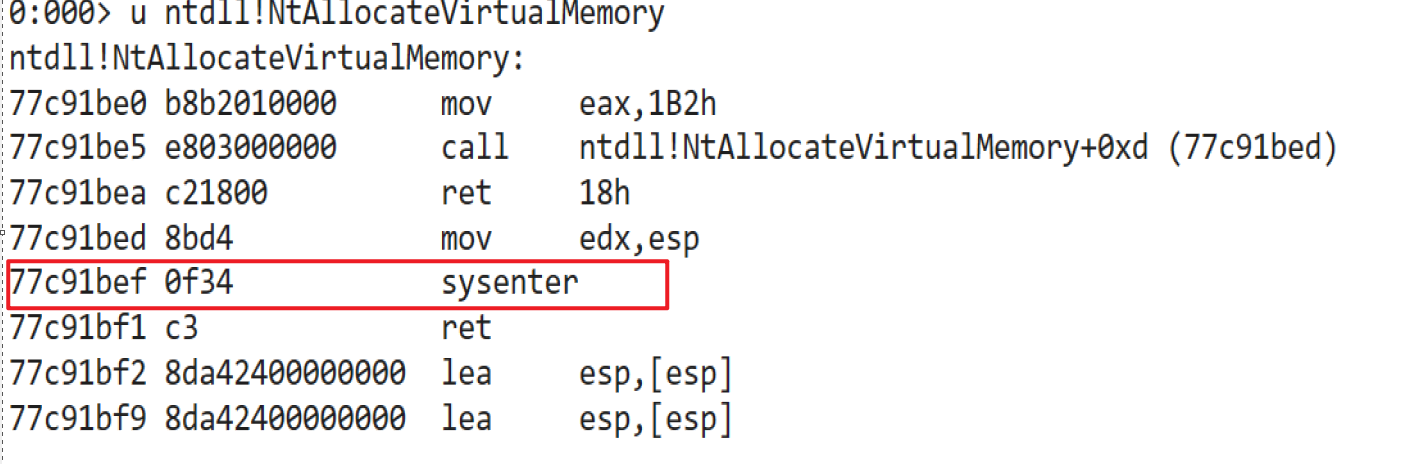The image size is (1426, 464).
Task: Click the highlighted sysenter instruction
Action: [509, 283]
